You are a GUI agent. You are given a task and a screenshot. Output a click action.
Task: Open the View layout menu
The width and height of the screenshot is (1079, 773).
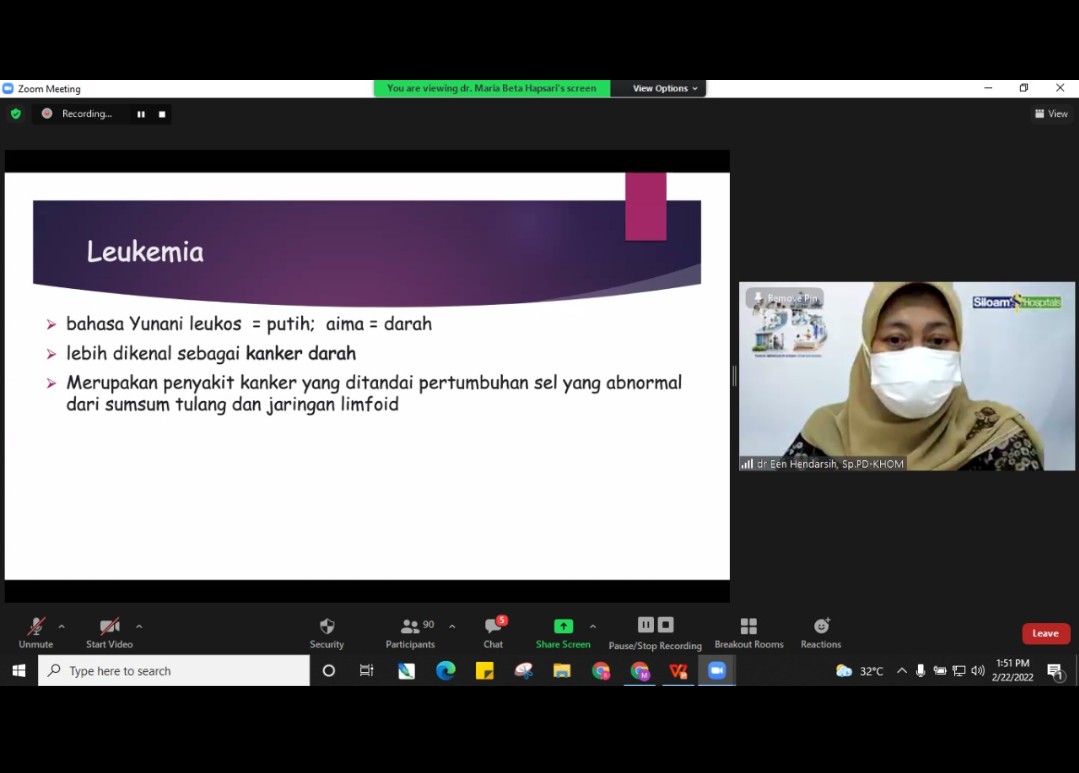tap(1051, 114)
